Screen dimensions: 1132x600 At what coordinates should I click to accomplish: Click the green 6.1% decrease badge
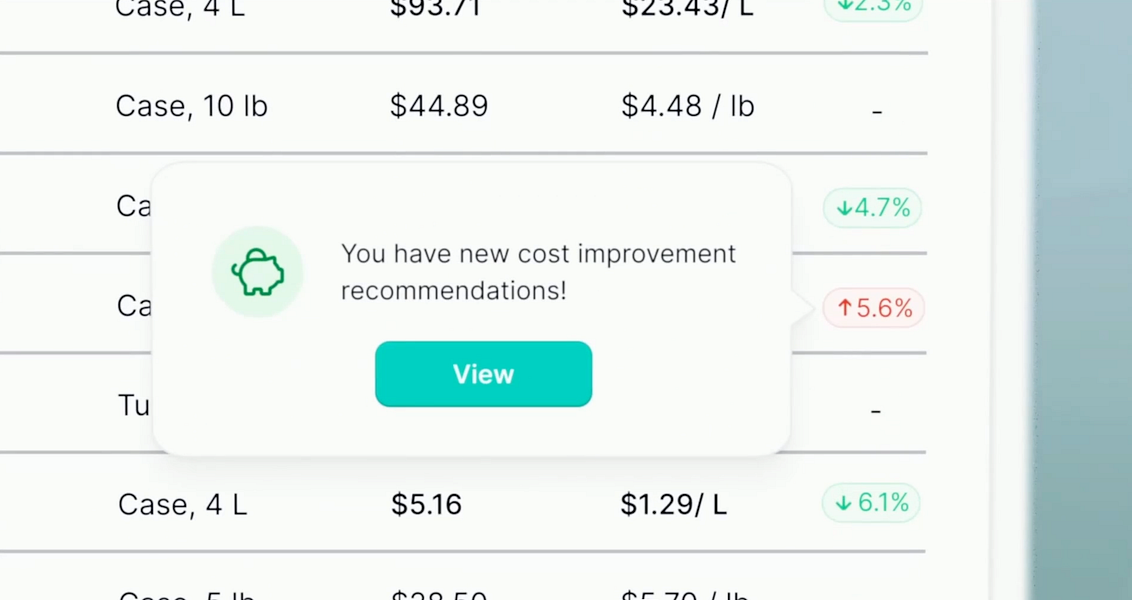pyautogui.click(x=870, y=503)
